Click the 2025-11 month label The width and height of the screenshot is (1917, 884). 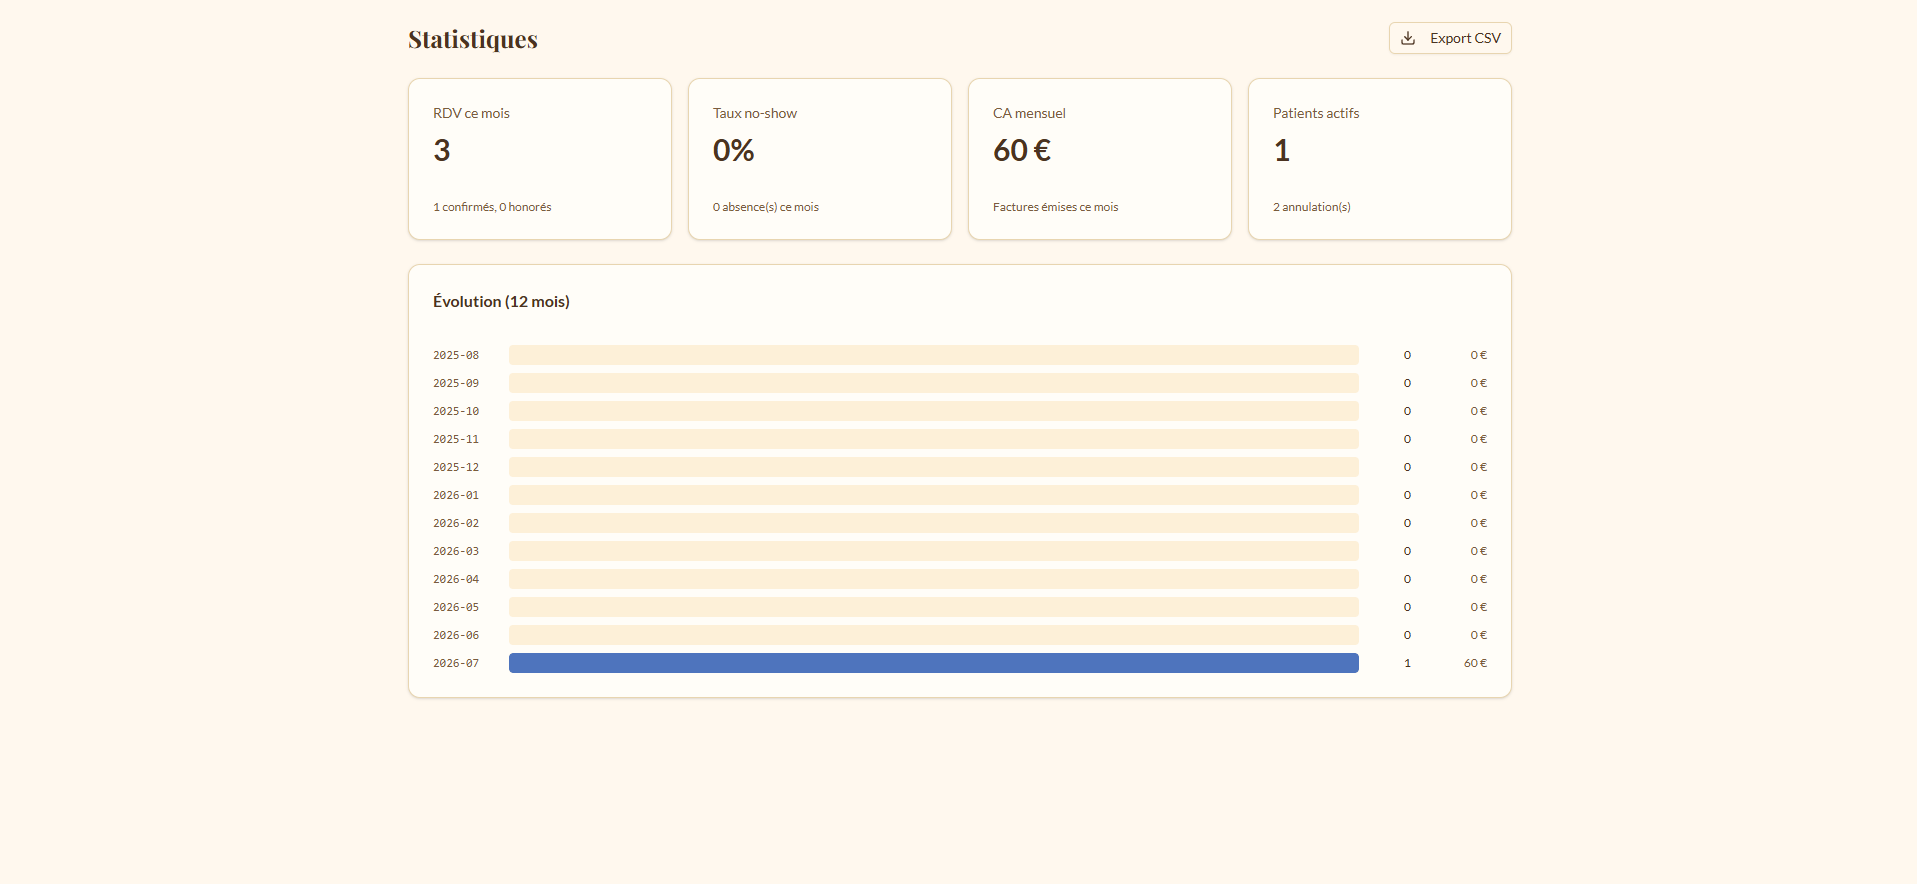pos(456,439)
